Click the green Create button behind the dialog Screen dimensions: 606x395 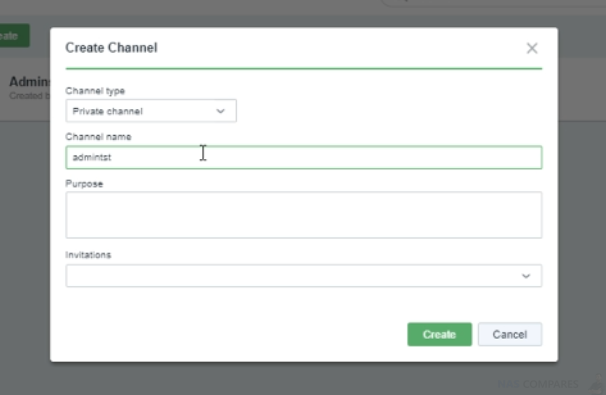(14, 36)
